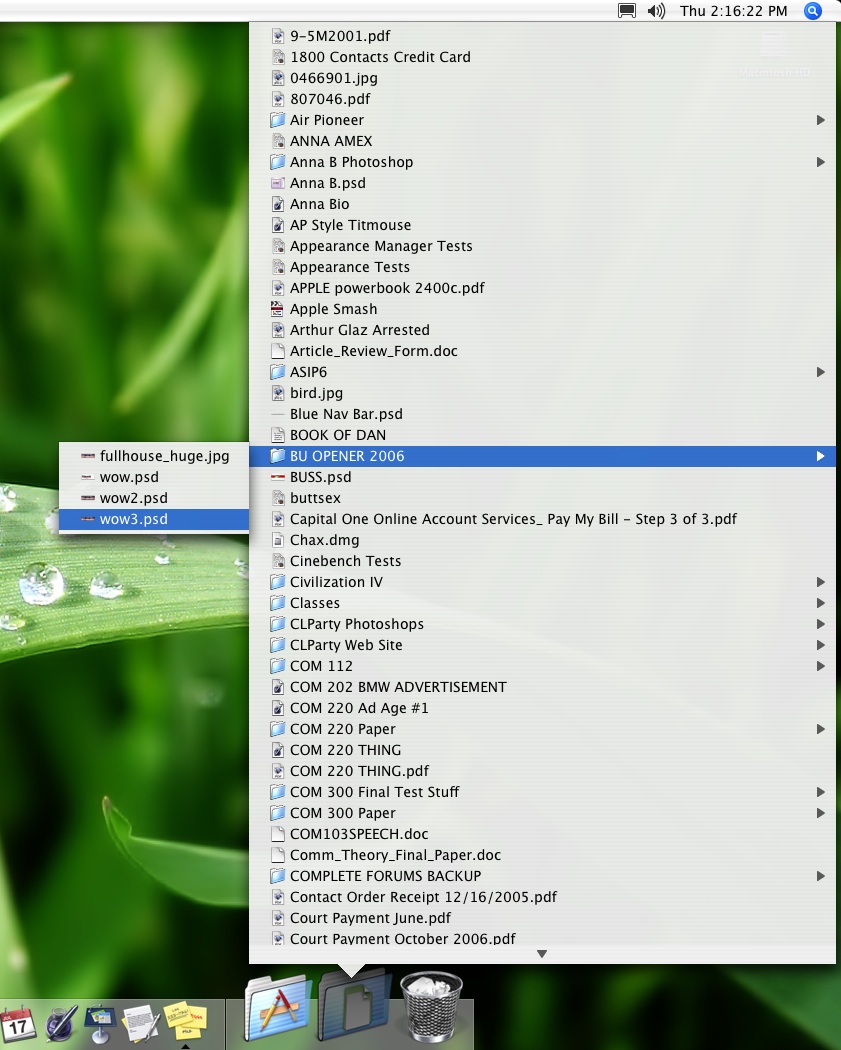The height and width of the screenshot is (1050, 841).
Task: Open Blue Nav Bar.psd
Action: pyautogui.click(x=542, y=415)
